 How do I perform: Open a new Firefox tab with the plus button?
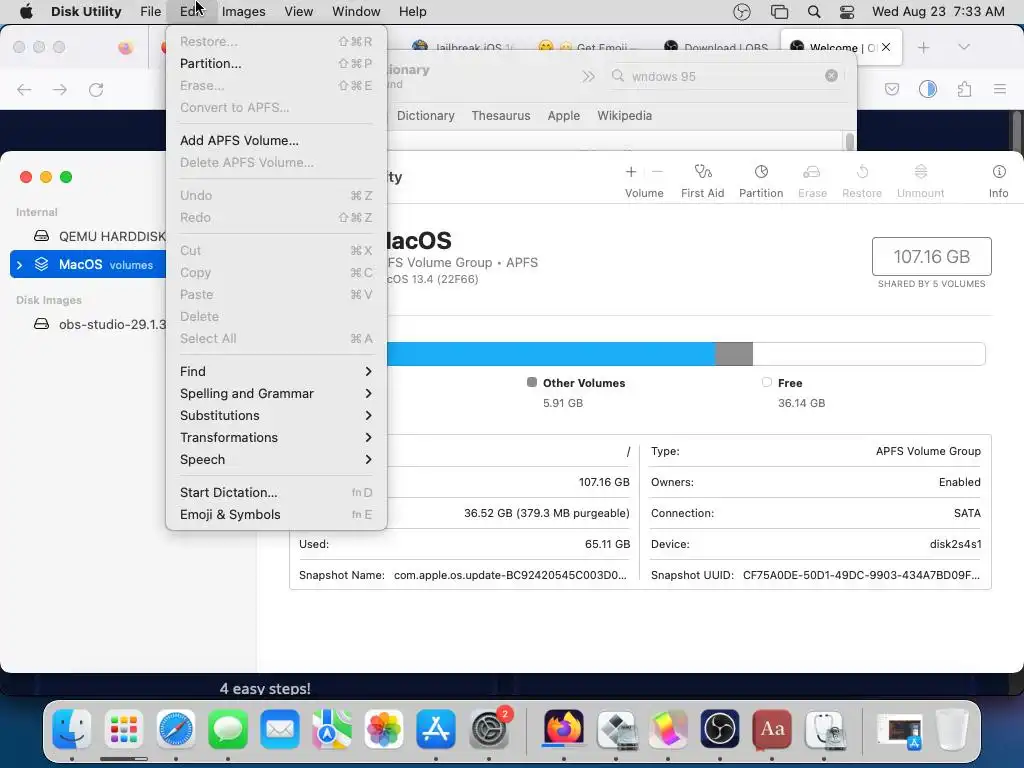(x=923, y=47)
